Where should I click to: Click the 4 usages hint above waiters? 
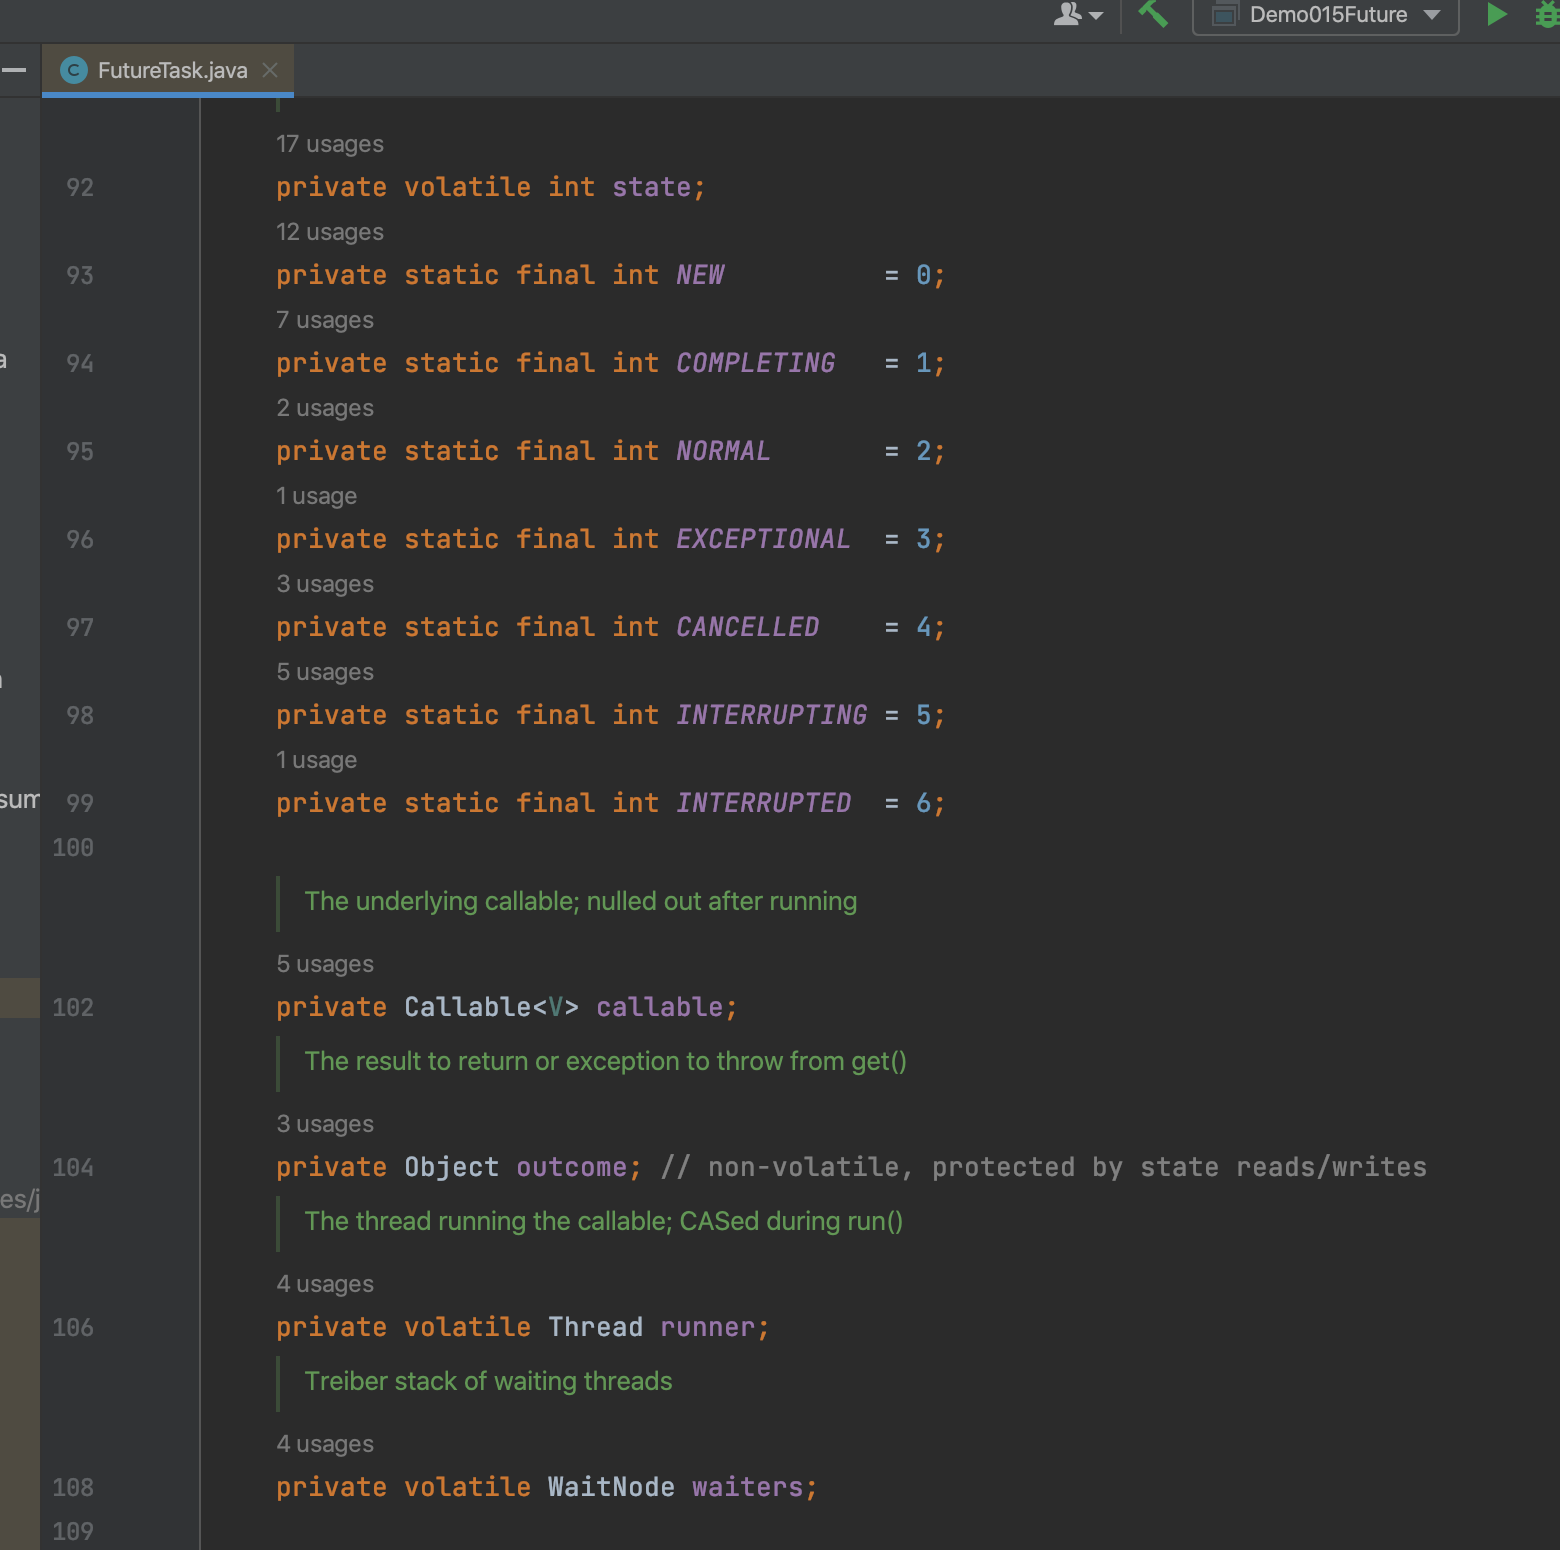[x=324, y=1444]
